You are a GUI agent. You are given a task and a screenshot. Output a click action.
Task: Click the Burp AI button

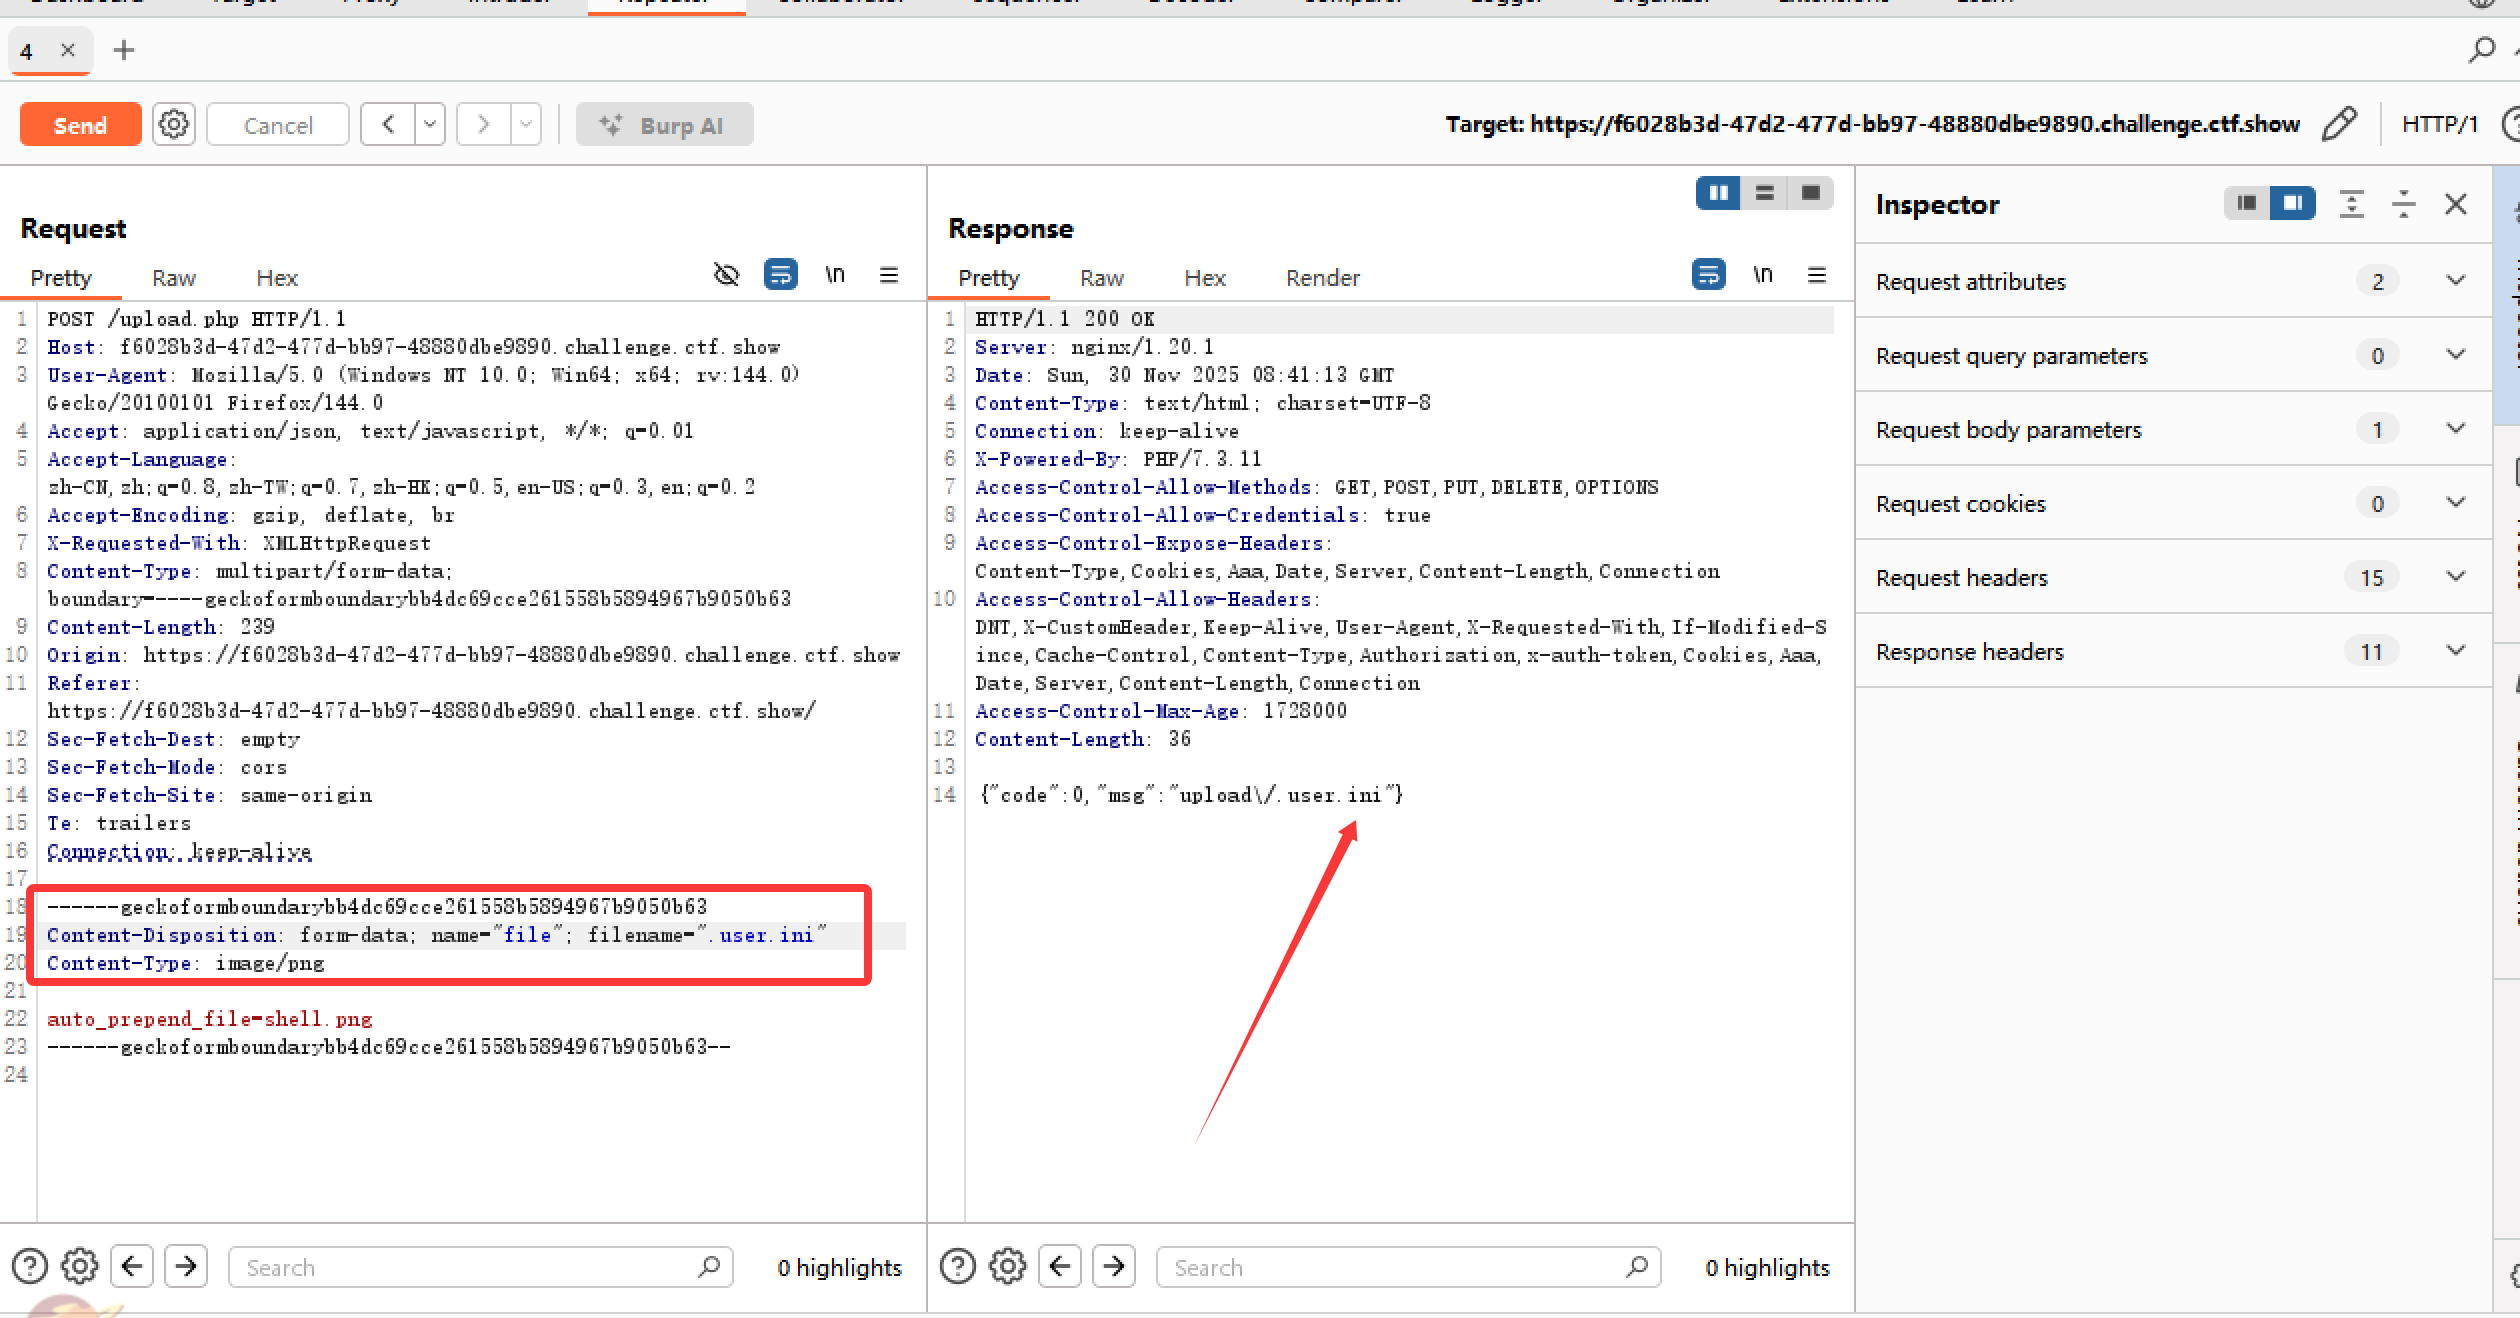coord(664,125)
